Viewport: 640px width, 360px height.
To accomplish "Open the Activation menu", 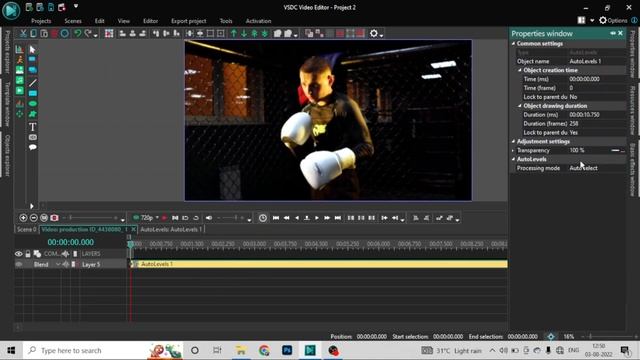I will [258, 21].
